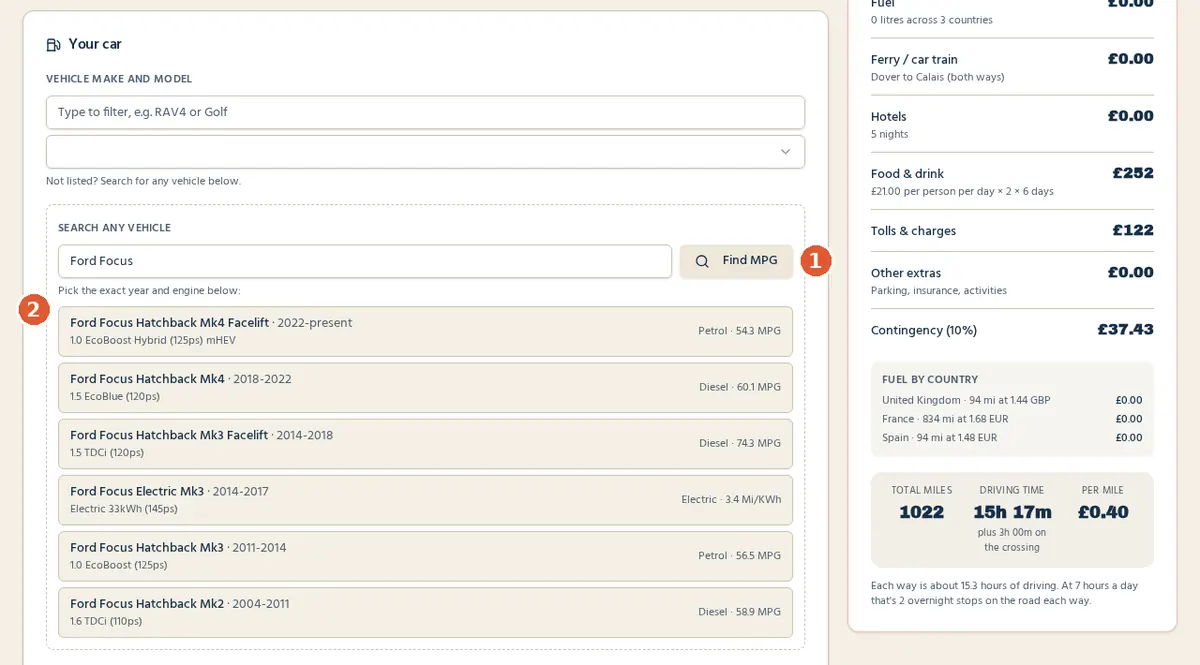Click the Find MPG button
The image size is (1200, 665).
click(x=736, y=261)
